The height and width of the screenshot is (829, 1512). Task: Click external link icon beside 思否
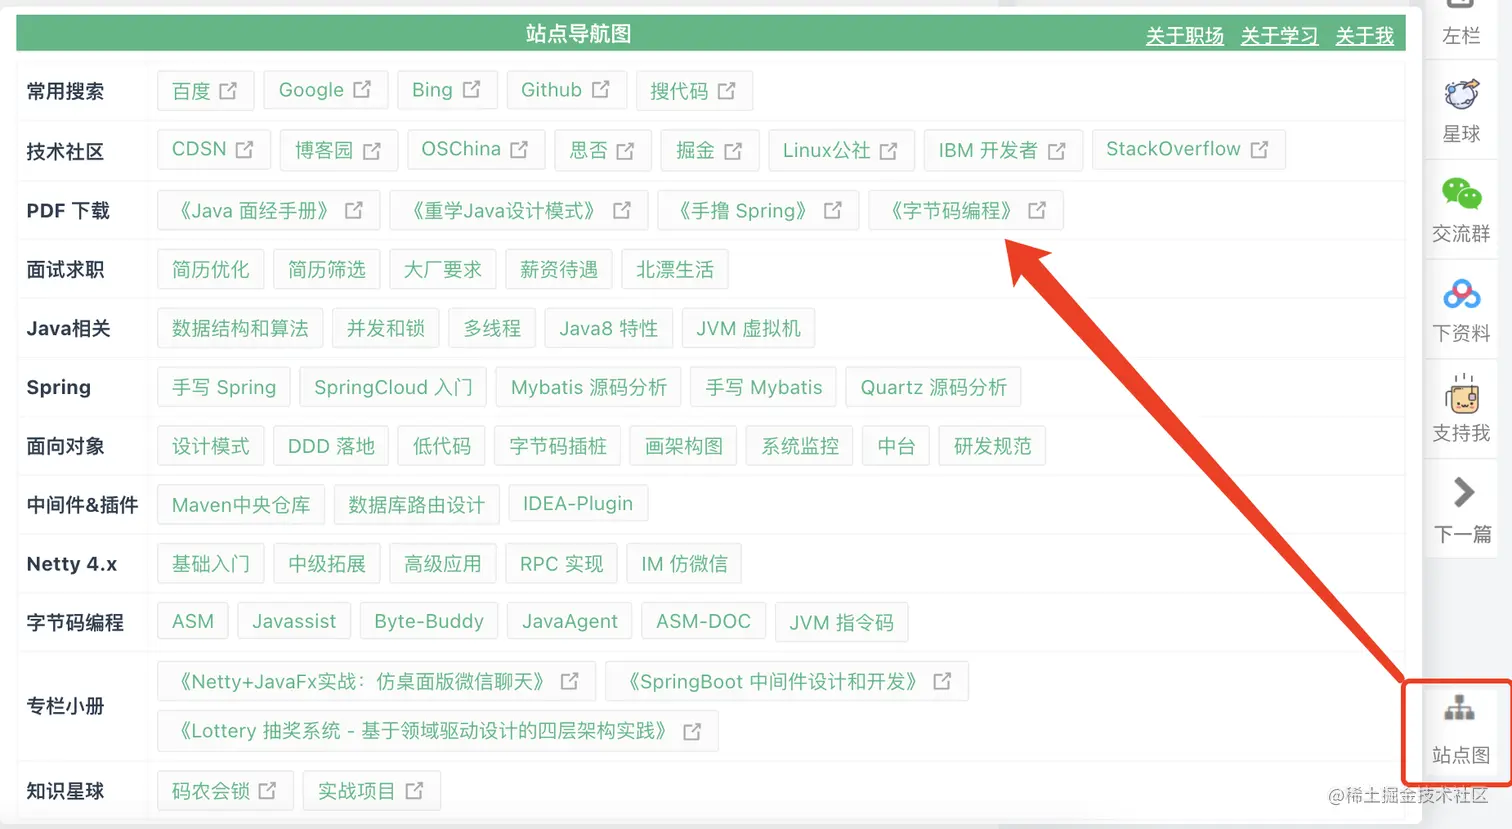pyautogui.click(x=625, y=151)
